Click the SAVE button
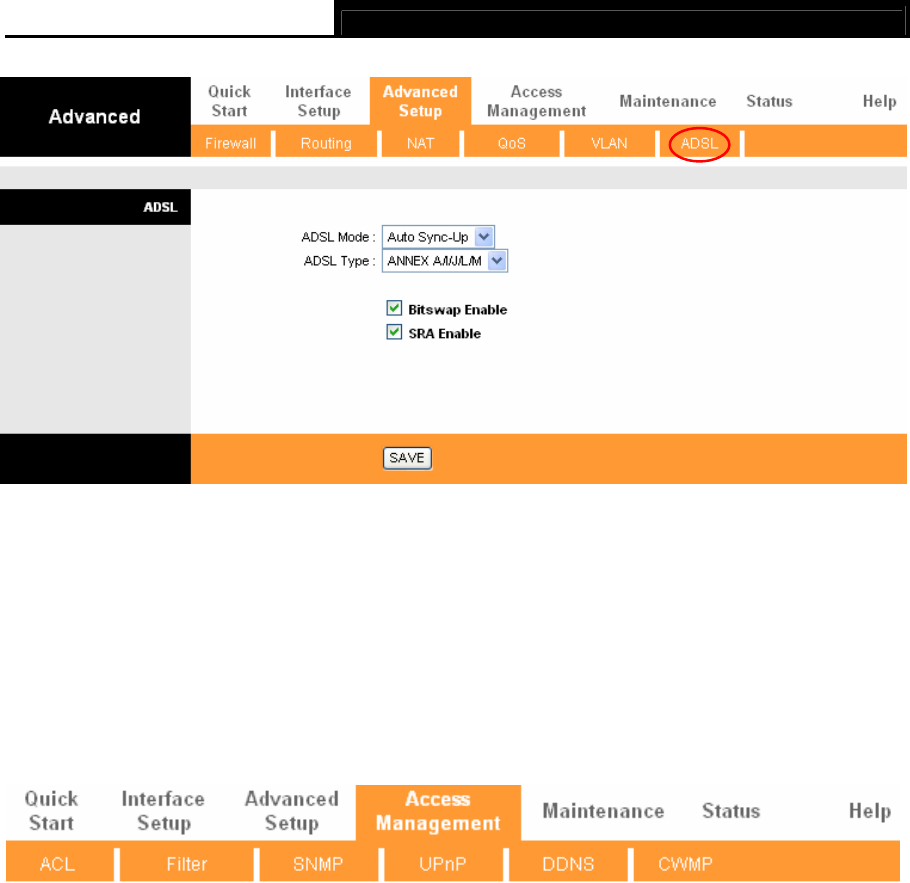Viewport: 910px width, 883px height. (407, 458)
